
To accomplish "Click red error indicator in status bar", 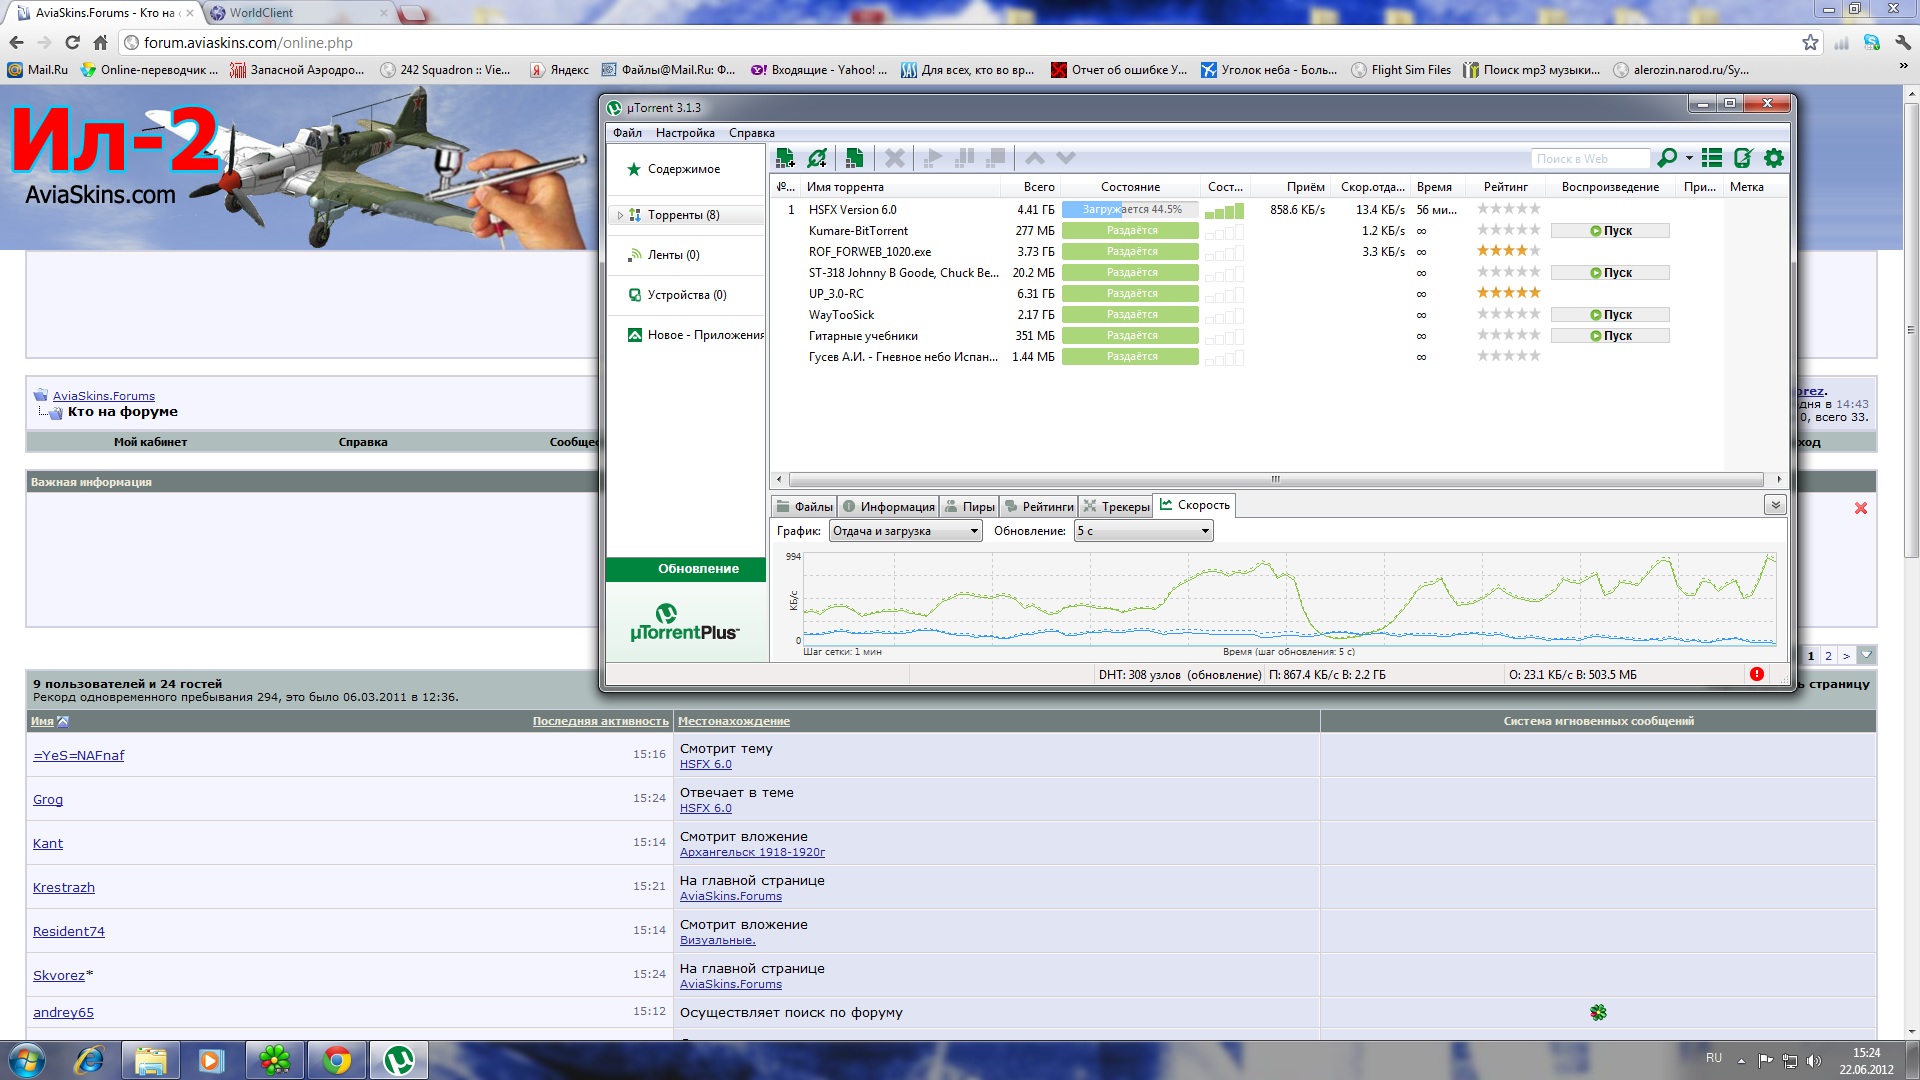I will (x=1757, y=674).
